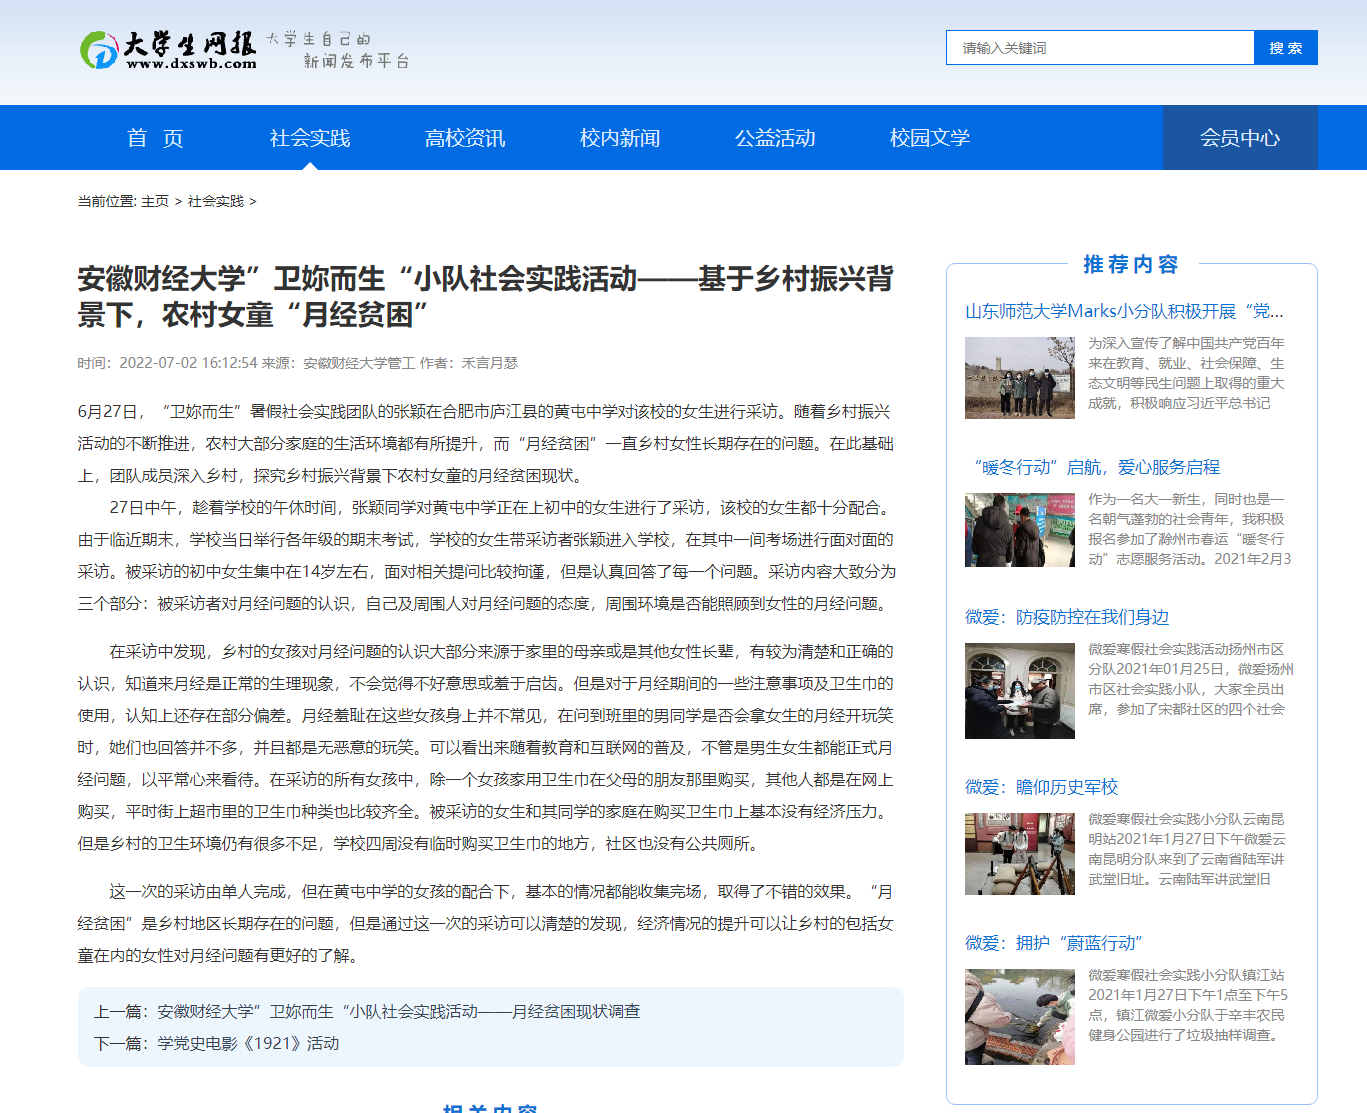
Task: Open the "暖冬行动"启航 article link
Action: coord(1096,467)
